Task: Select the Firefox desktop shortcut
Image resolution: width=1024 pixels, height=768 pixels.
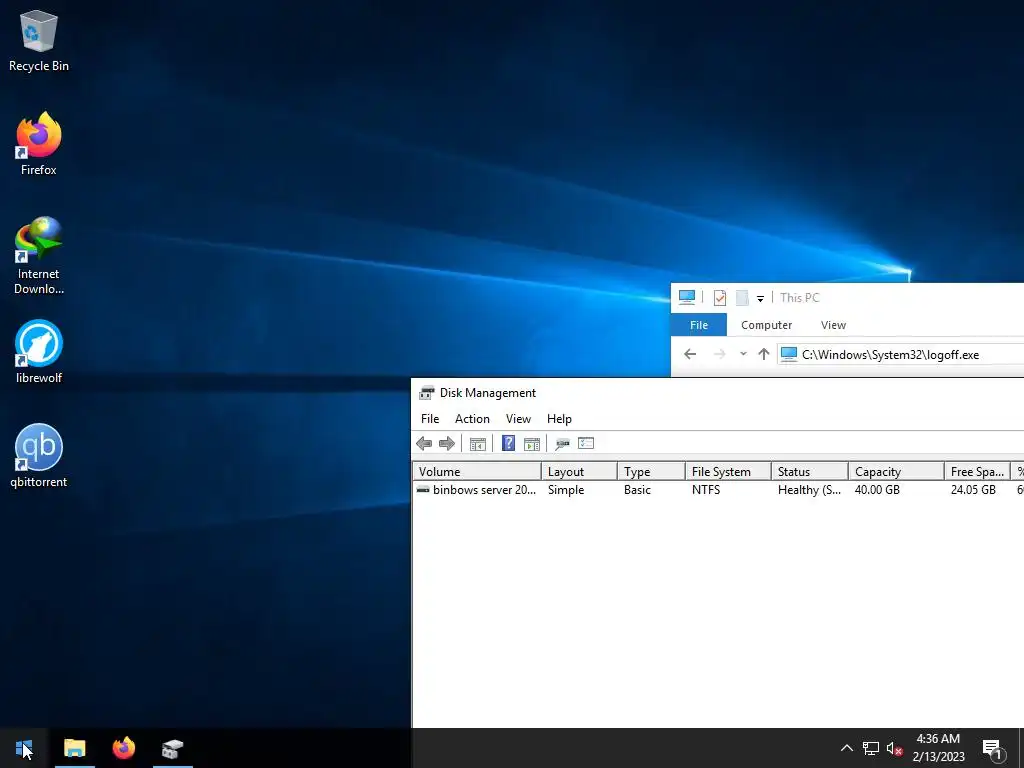Action: pos(39,144)
